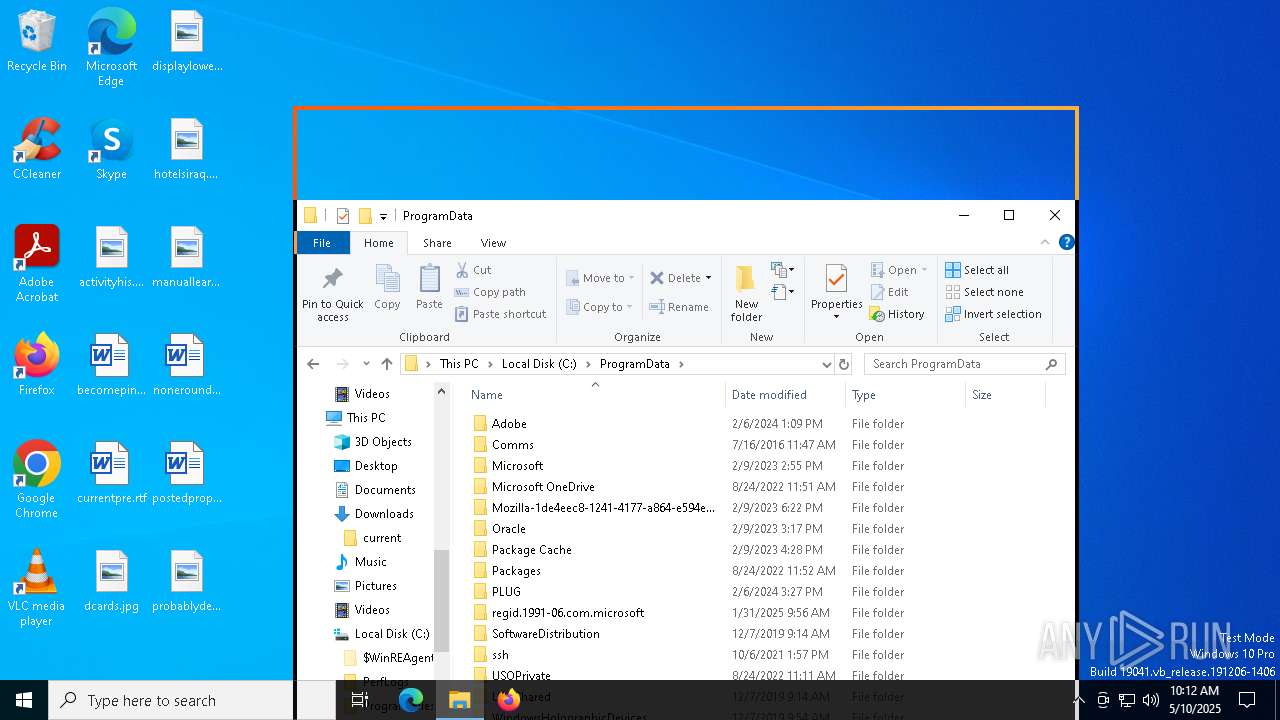
Task: Choose Copy path in ribbon
Action: (490, 292)
